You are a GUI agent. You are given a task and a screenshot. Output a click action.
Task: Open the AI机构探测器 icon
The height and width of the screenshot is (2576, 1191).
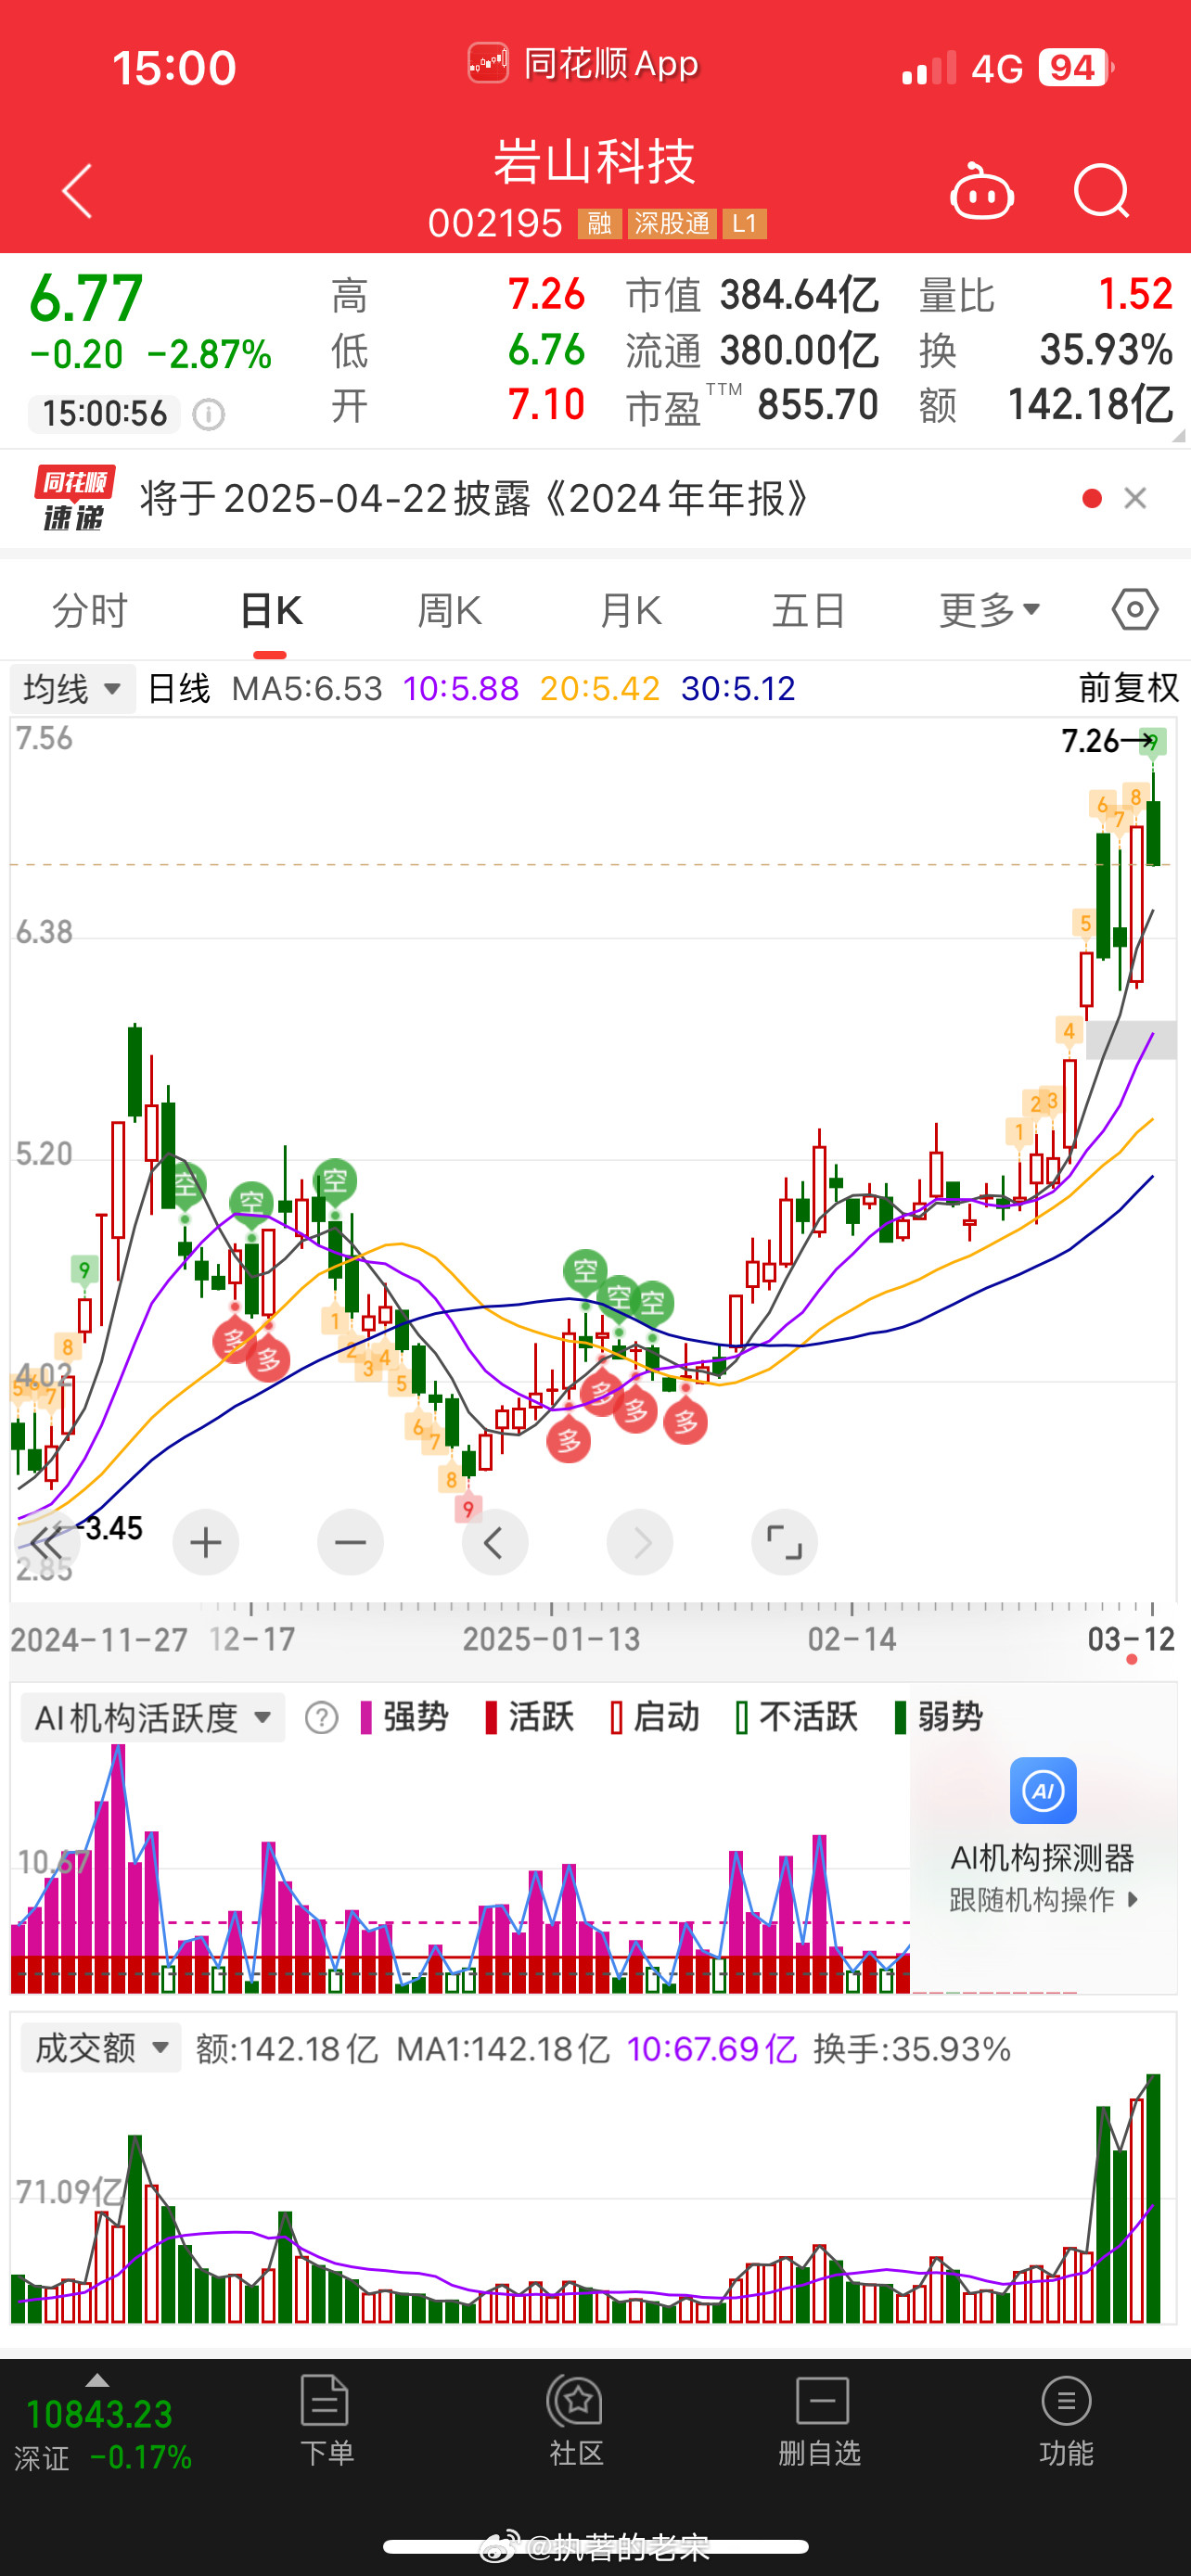click(1043, 1790)
